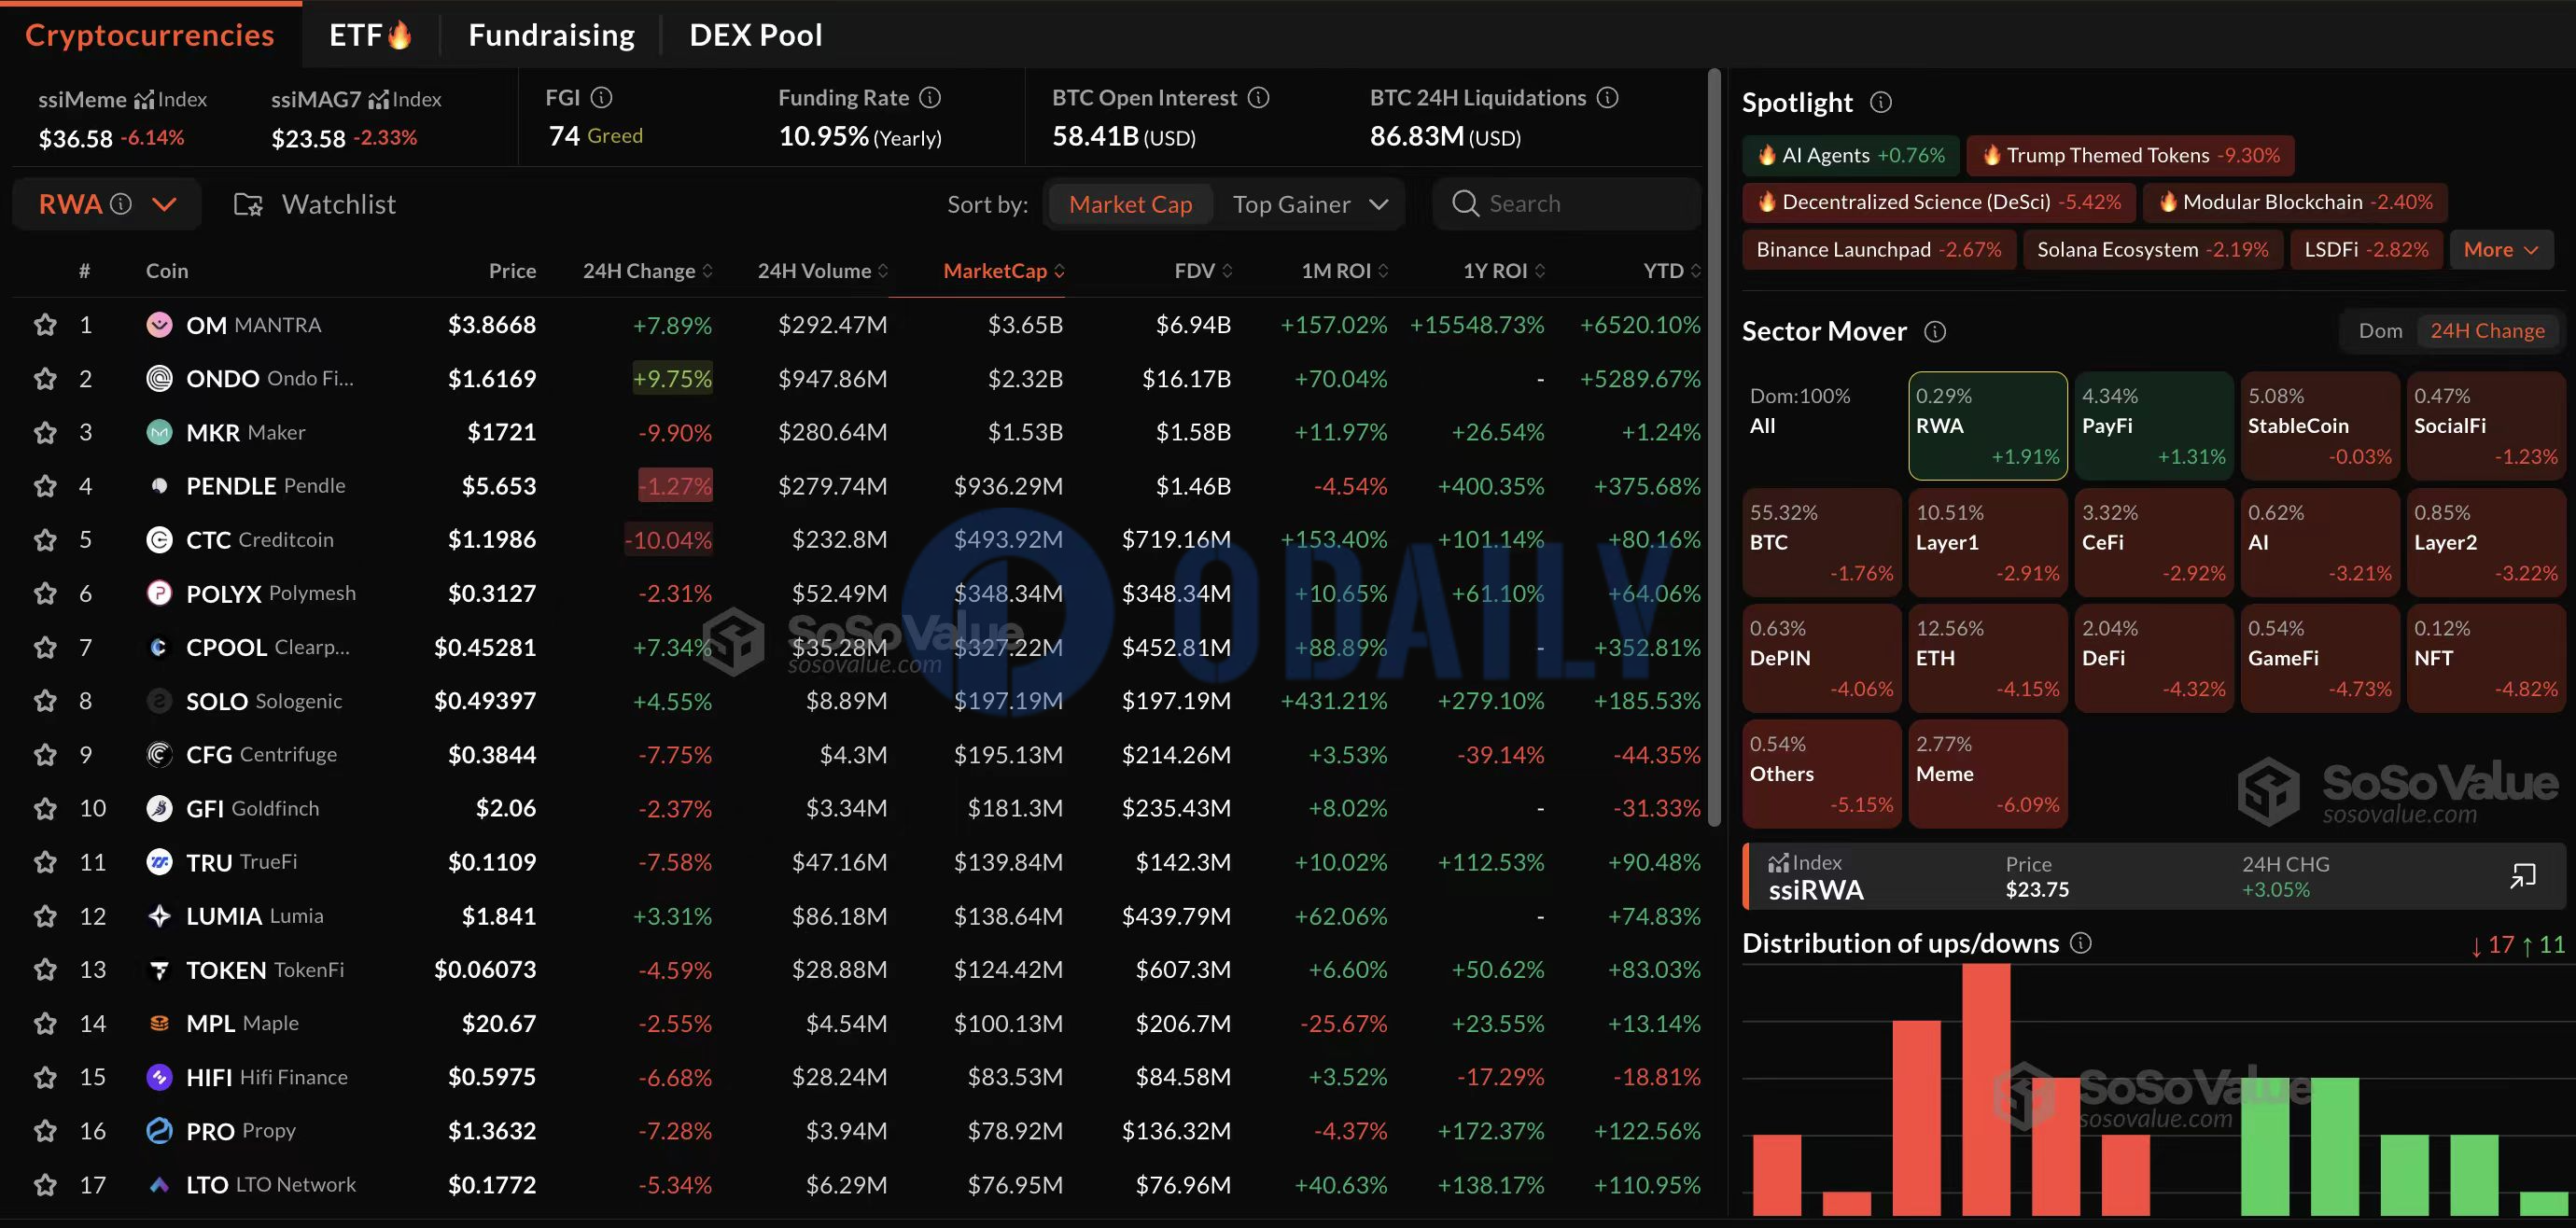
Task: Click the HIFI Hifi Finance logo
Action: point(159,1077)
